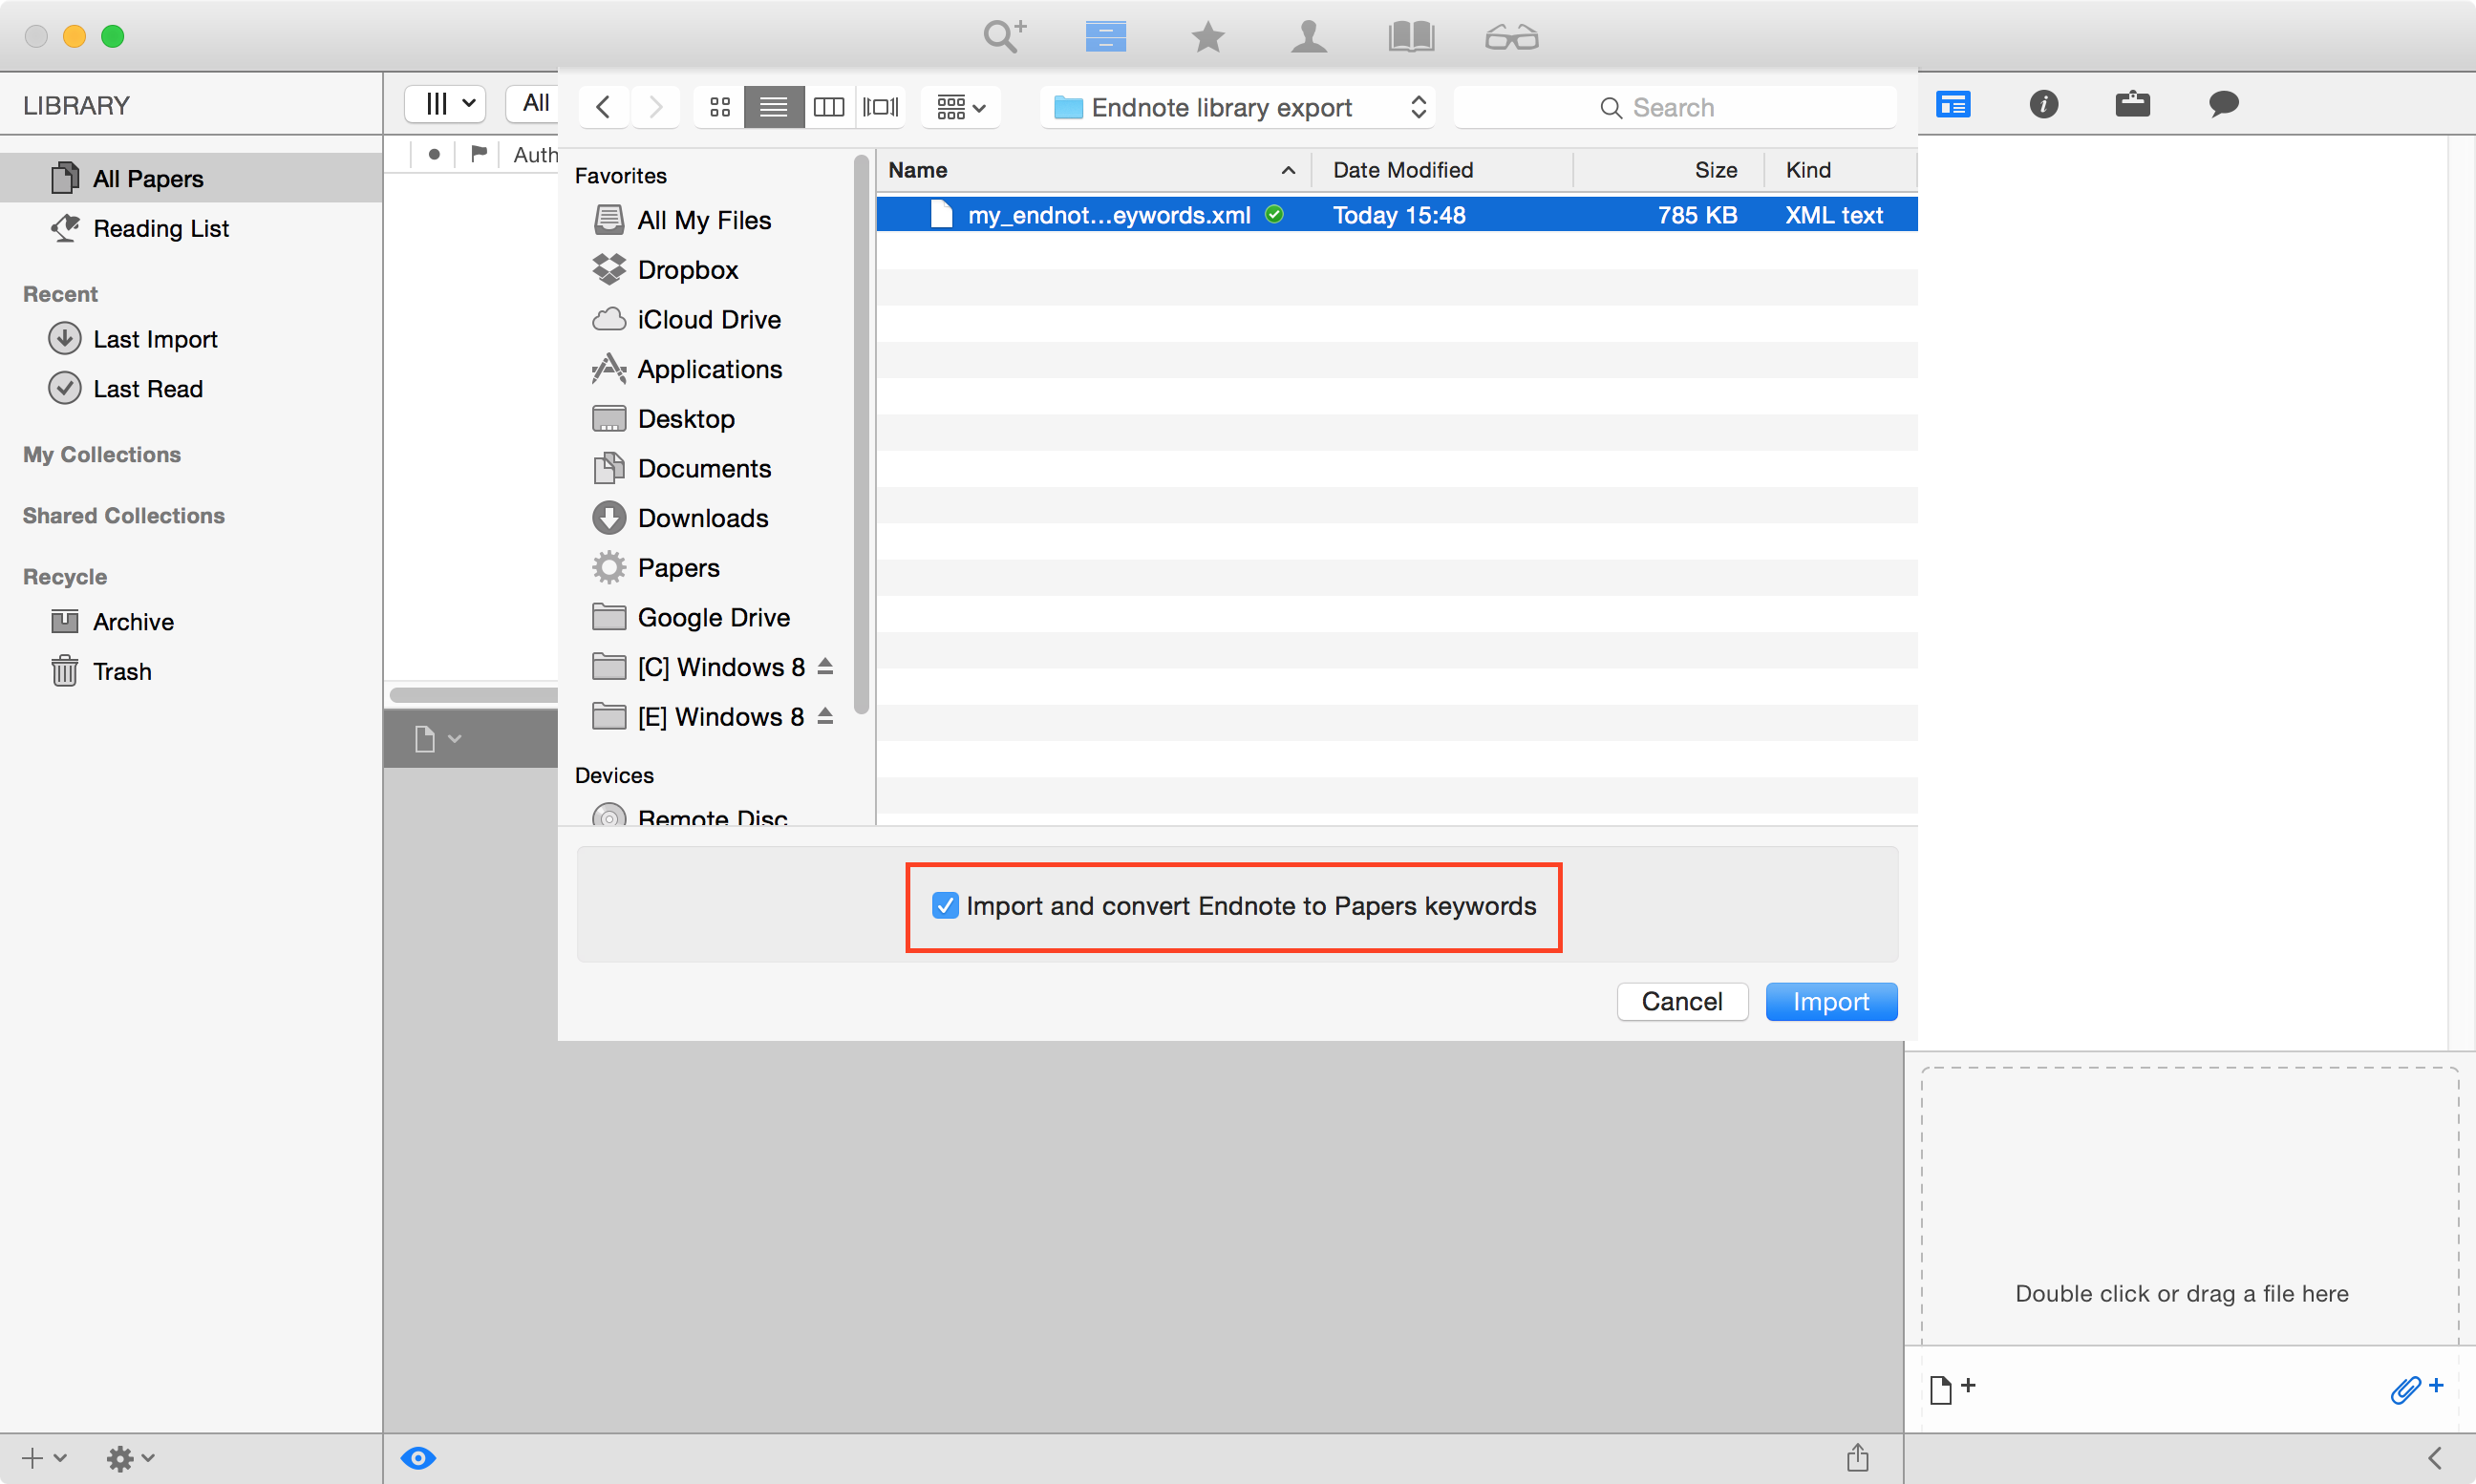The height and width of the screenshot is (1484, 2476).
Task: Open the add plus menu in bottom bar
Action: click(x=44, y=1458)
